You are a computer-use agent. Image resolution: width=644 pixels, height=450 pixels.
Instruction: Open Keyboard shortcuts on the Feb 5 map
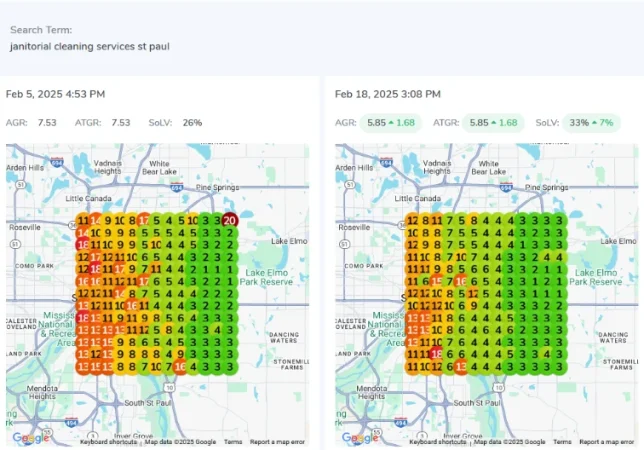point(108,442)
